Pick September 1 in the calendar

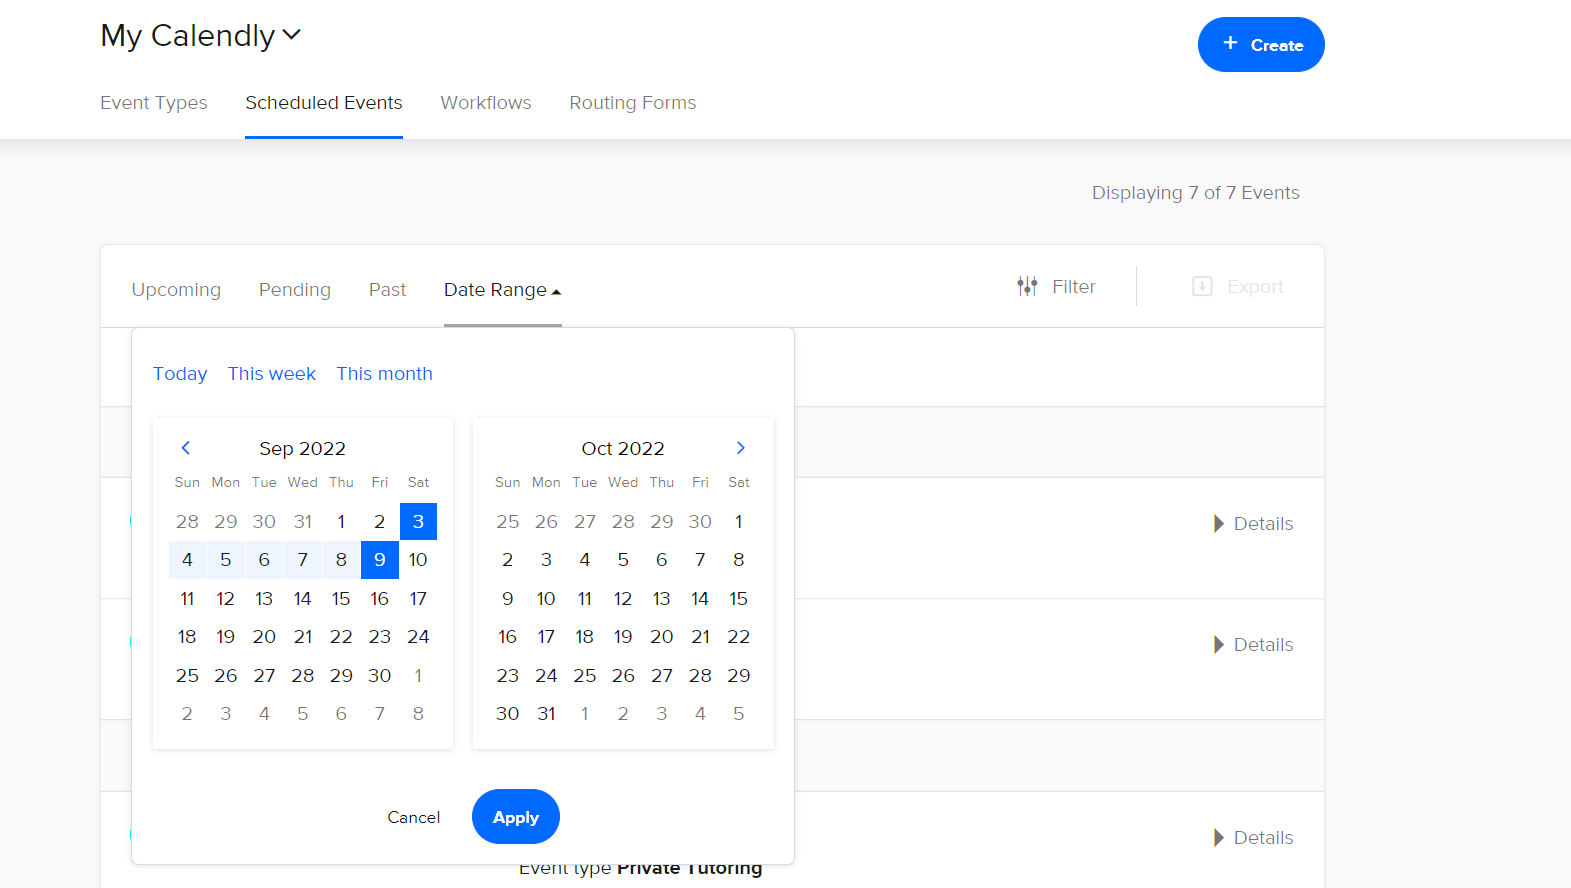[341, 522]
